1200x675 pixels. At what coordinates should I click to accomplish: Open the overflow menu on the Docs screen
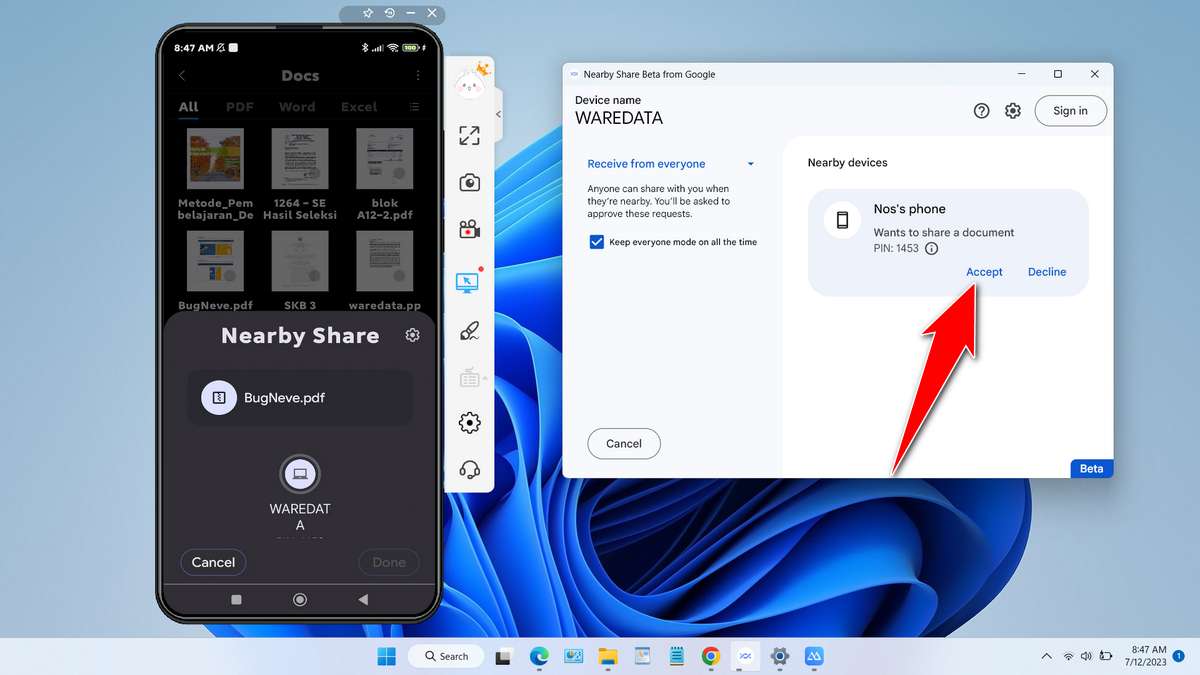click(x=418, y=75)
